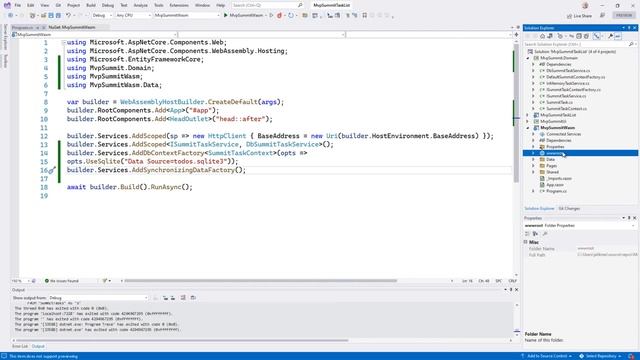Click the Solution Explorer Home icon
Viewport: 640px width, 360px height.
(x=542, y=36)
